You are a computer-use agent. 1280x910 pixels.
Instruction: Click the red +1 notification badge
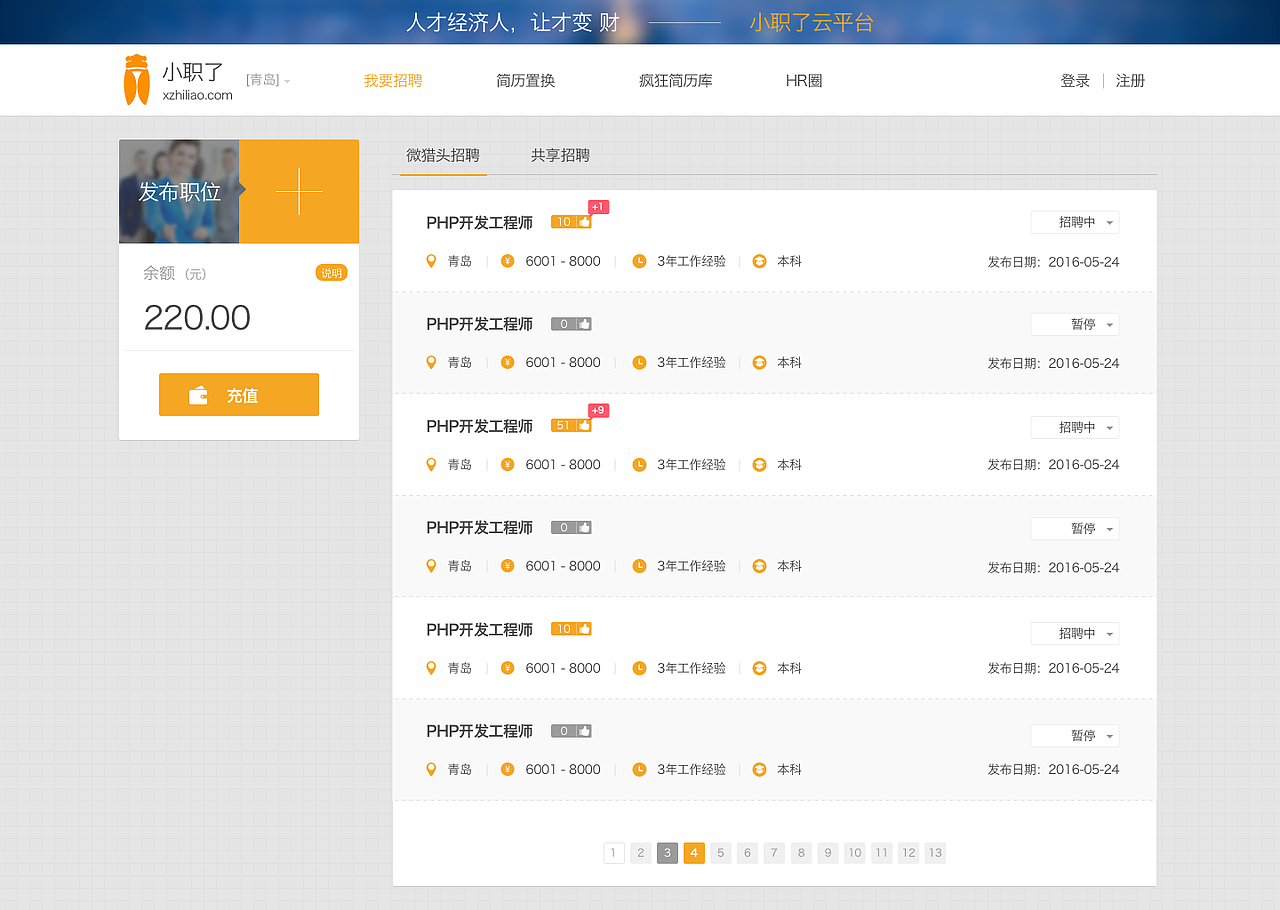(x=598, y=207)
